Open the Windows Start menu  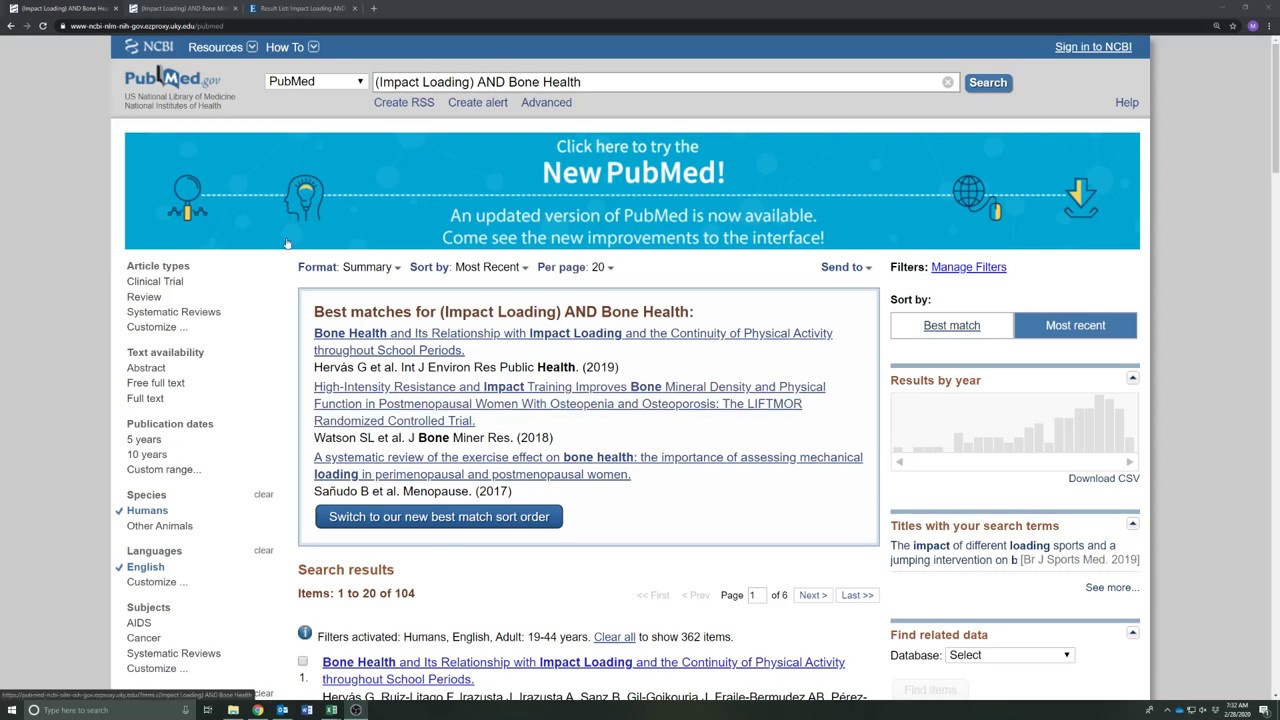(x=11, y=710)
